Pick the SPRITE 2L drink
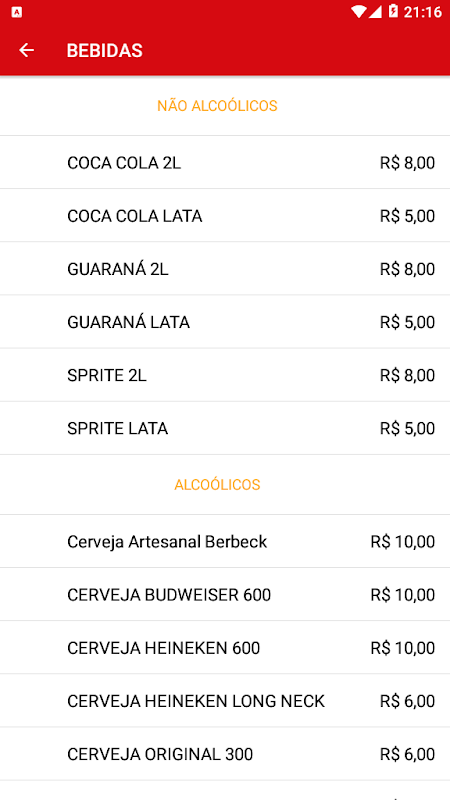The width and height of the screenshot is (450, 800). [x=225, y=375]
